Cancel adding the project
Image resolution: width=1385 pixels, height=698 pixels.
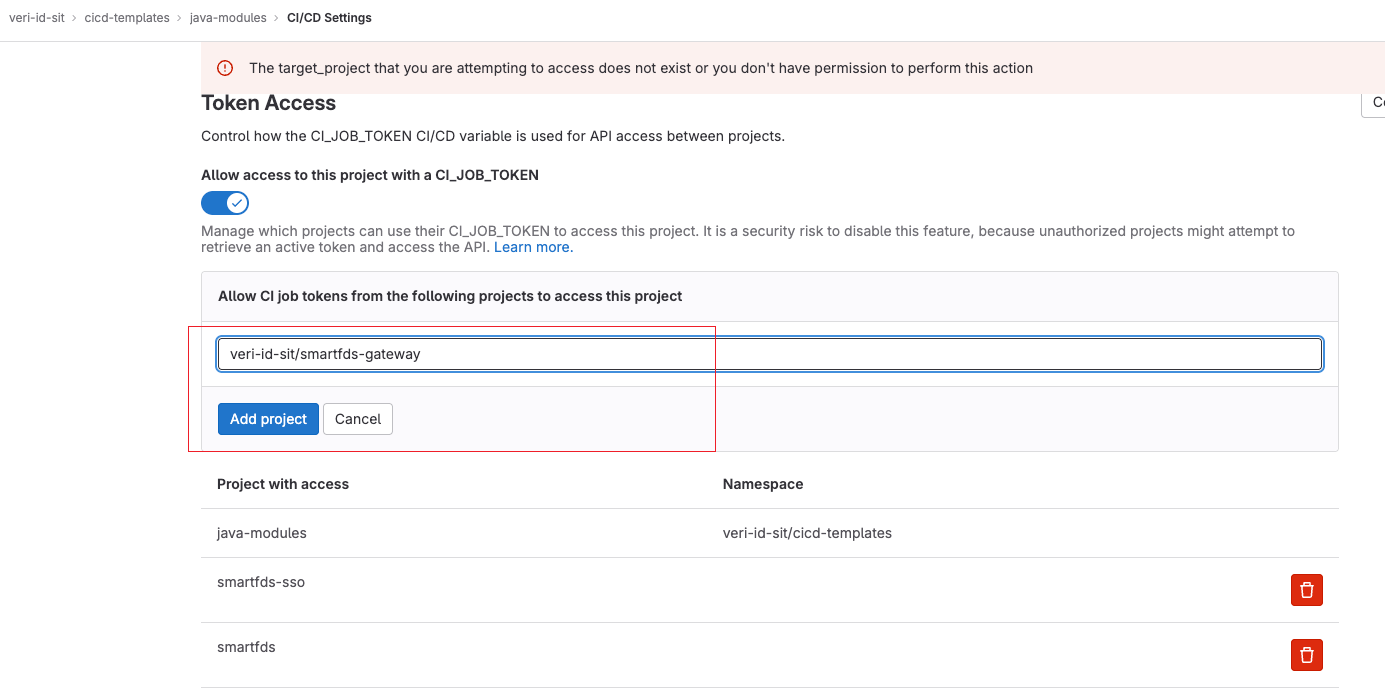point(358,419)
